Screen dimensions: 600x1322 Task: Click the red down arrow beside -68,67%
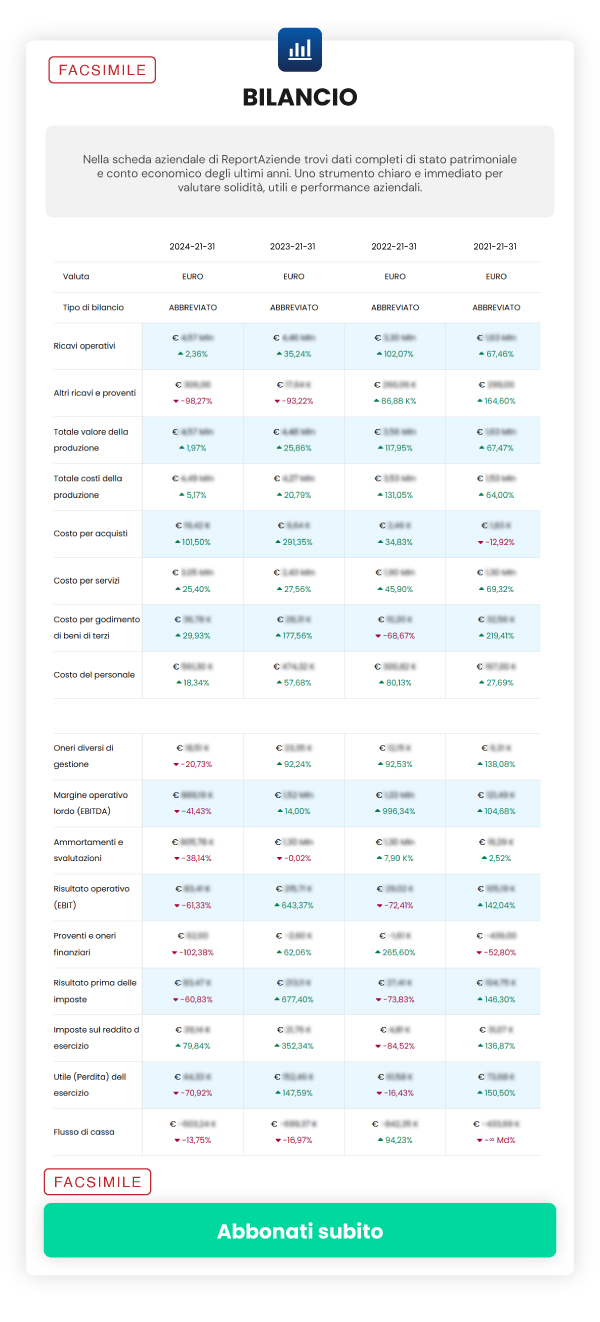pos(378,636)
